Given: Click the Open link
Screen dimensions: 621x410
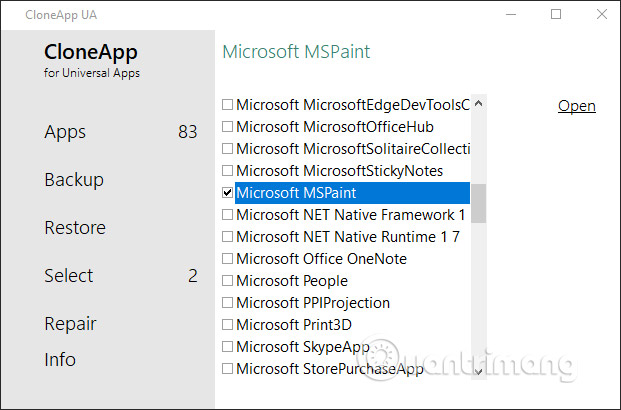Looking at the screenshot, I should point(577,106).
